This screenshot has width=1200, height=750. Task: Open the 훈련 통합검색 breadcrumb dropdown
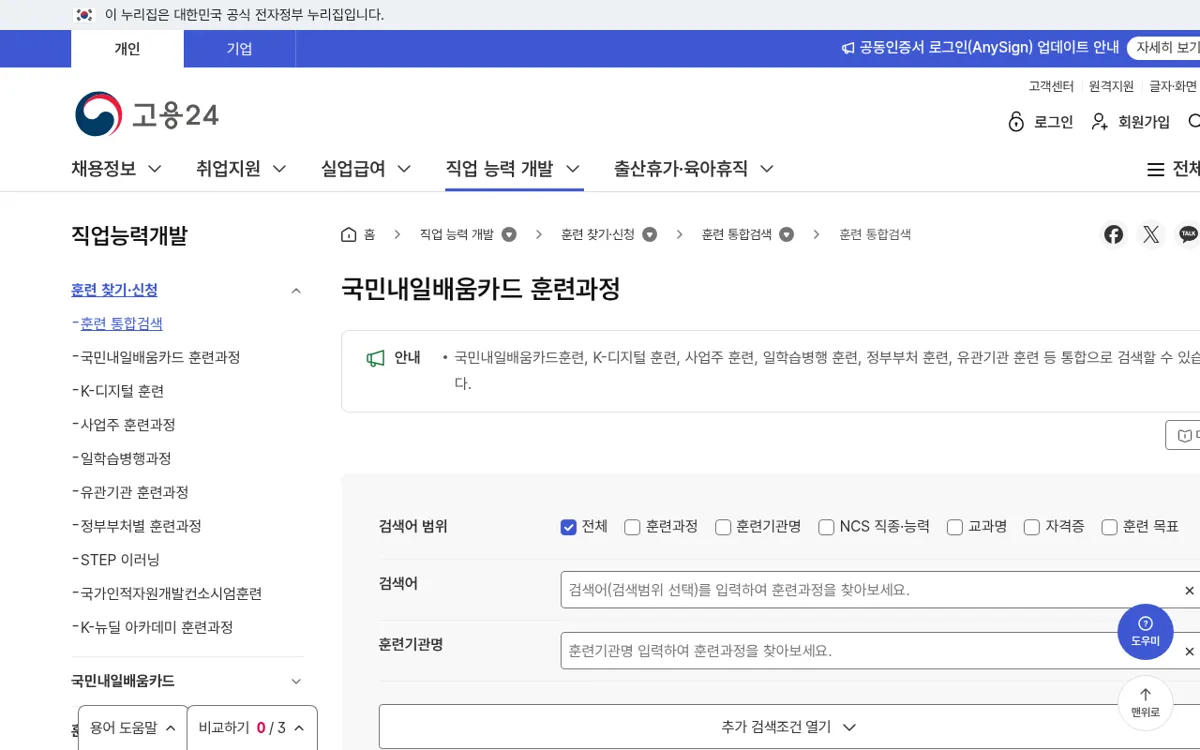coord(787,234)
